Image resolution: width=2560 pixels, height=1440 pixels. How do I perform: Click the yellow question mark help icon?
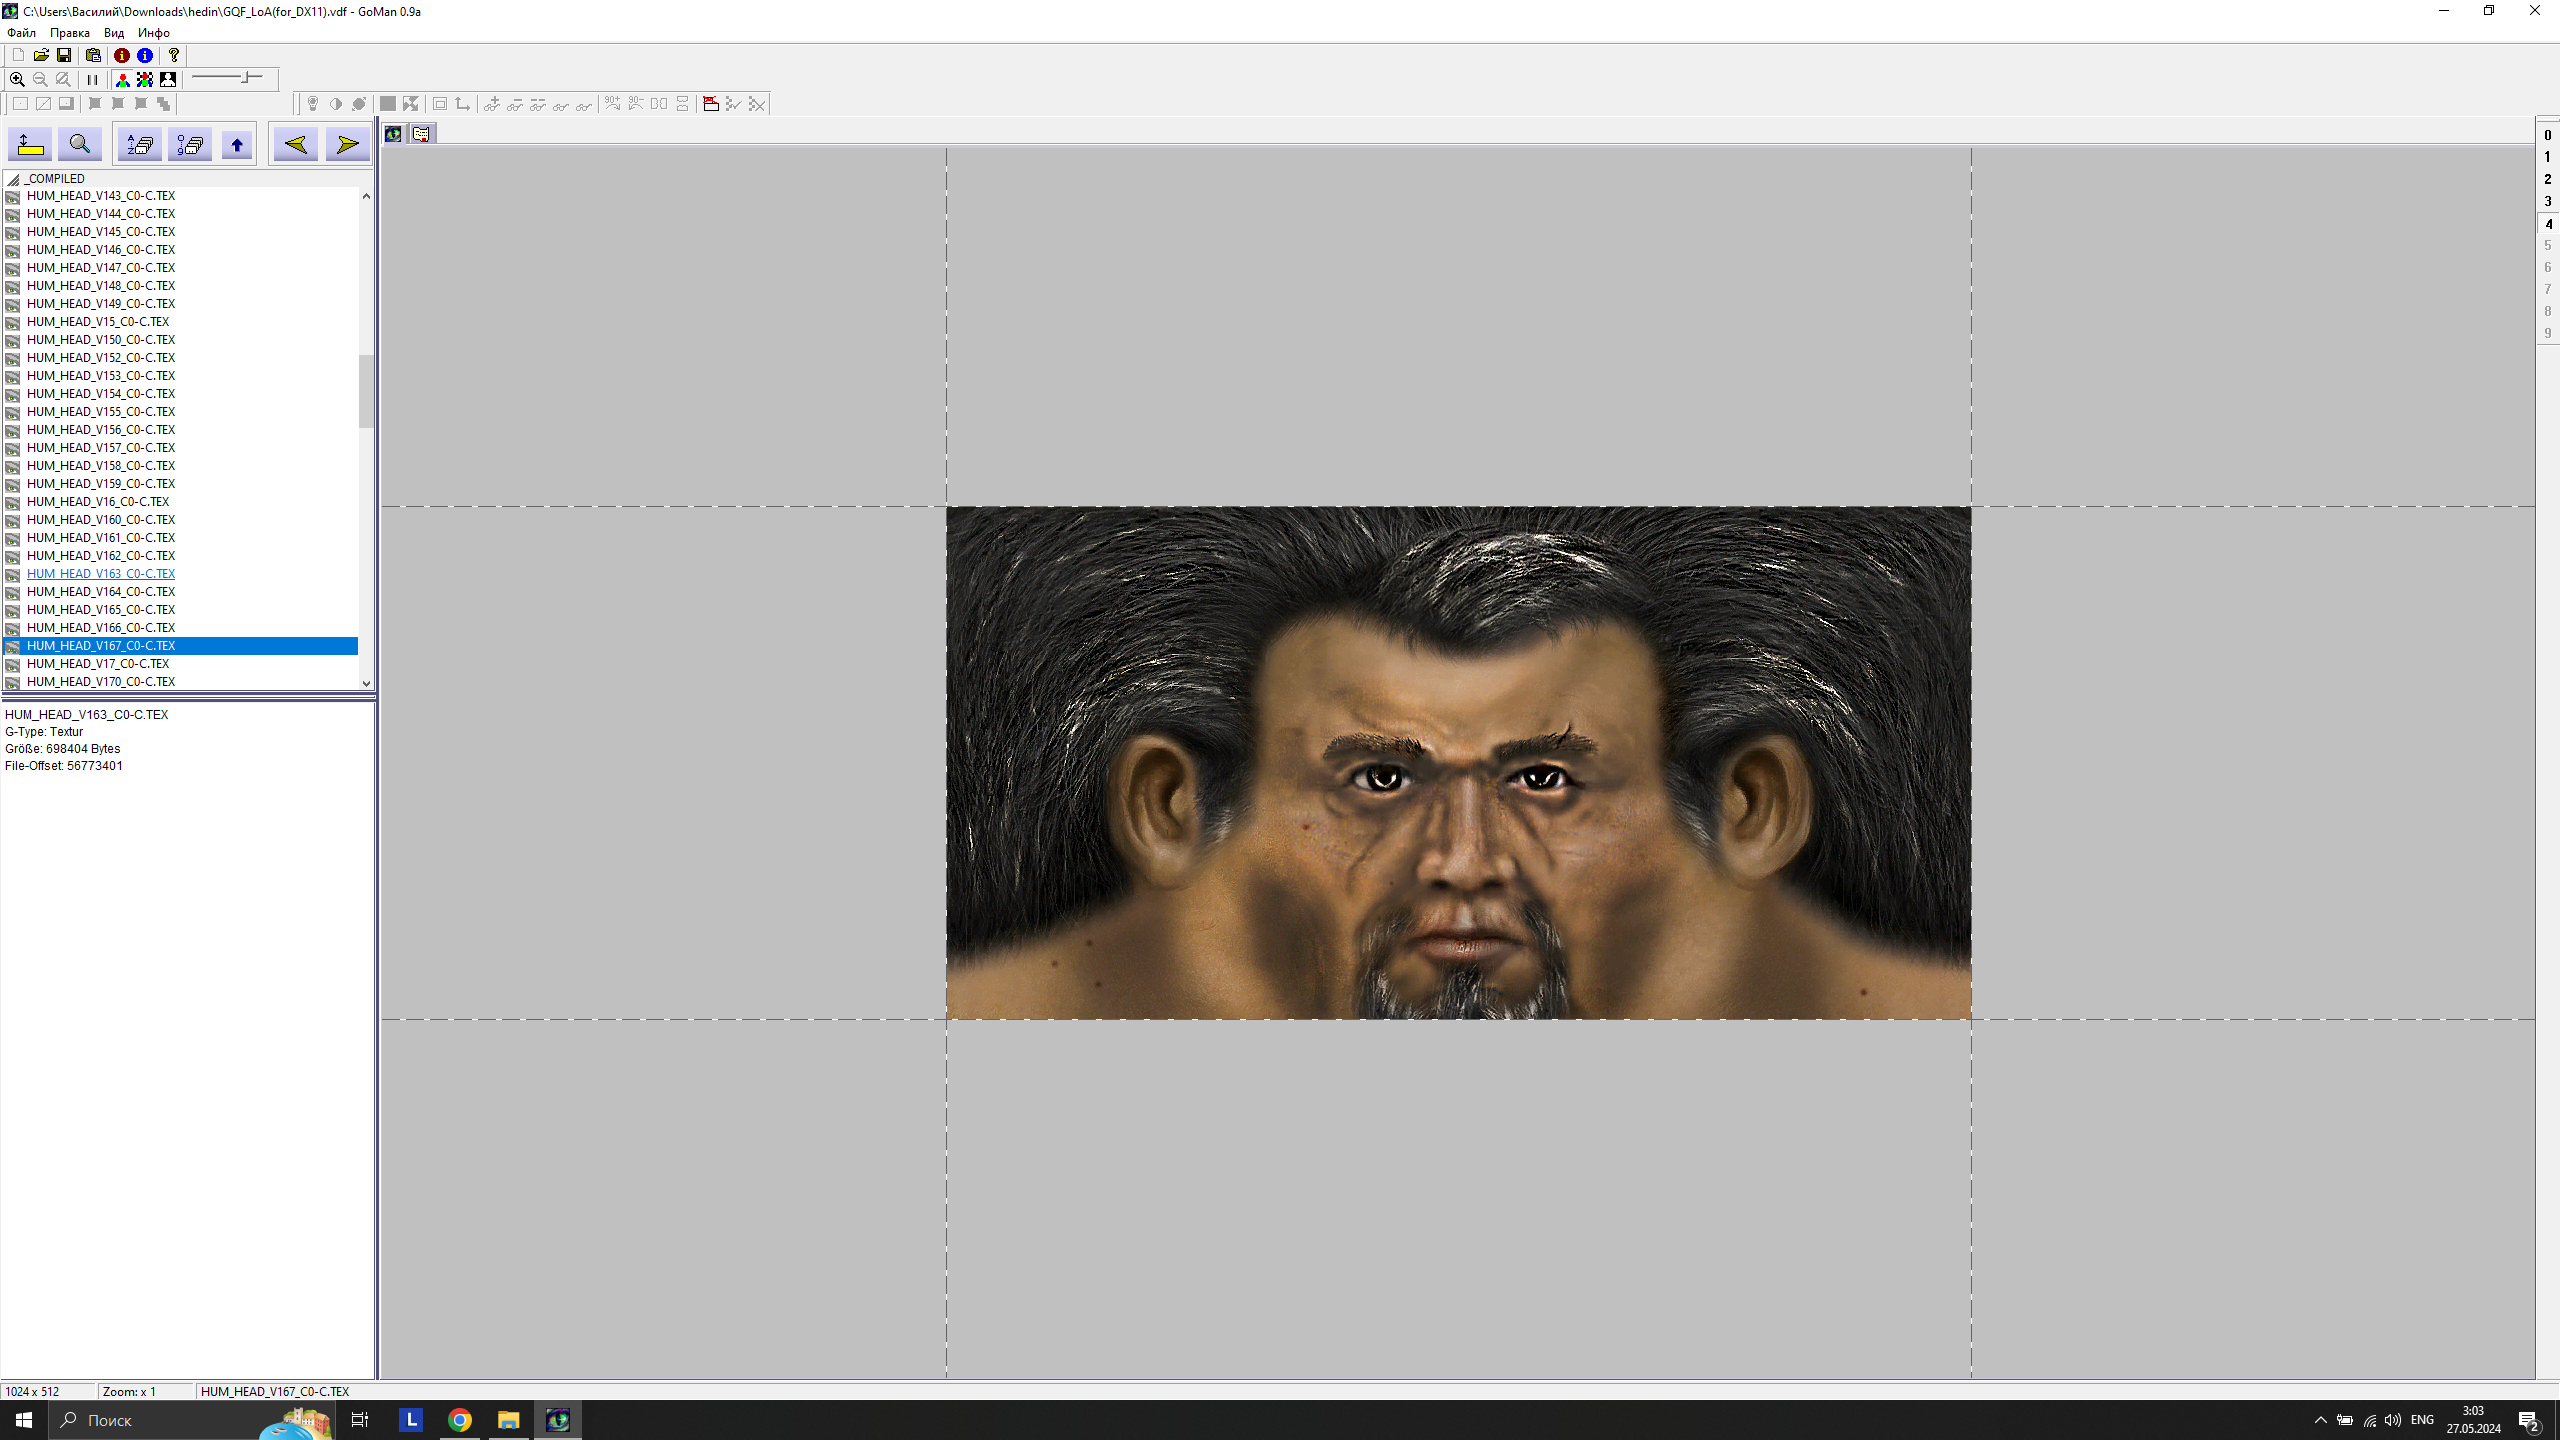[174, 55]
